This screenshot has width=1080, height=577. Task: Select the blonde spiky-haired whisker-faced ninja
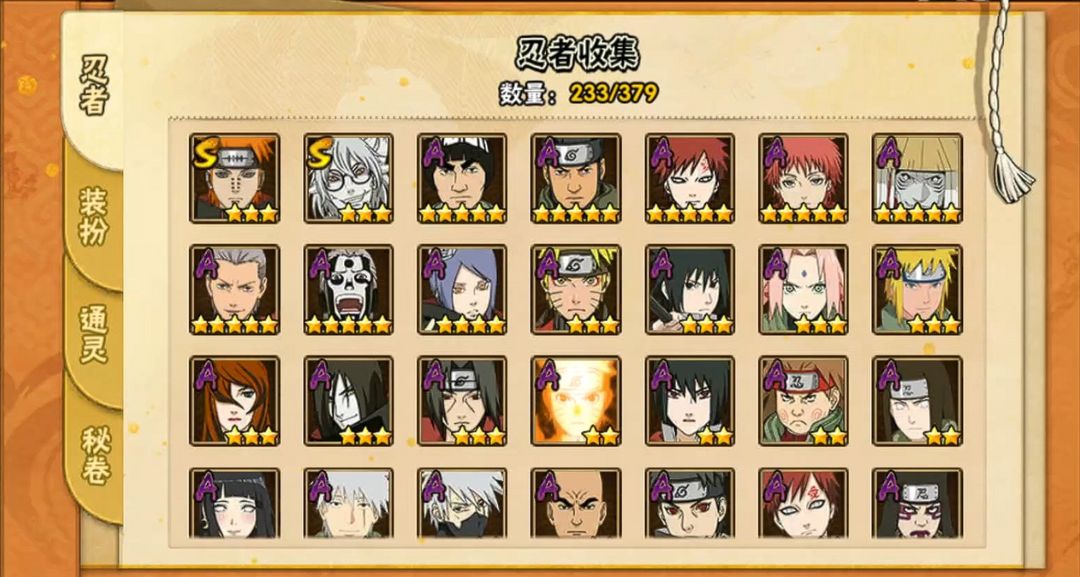point(576,290)
